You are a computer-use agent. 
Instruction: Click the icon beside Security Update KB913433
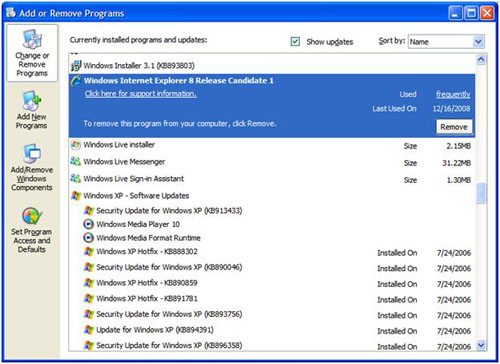tap(89, 211)
